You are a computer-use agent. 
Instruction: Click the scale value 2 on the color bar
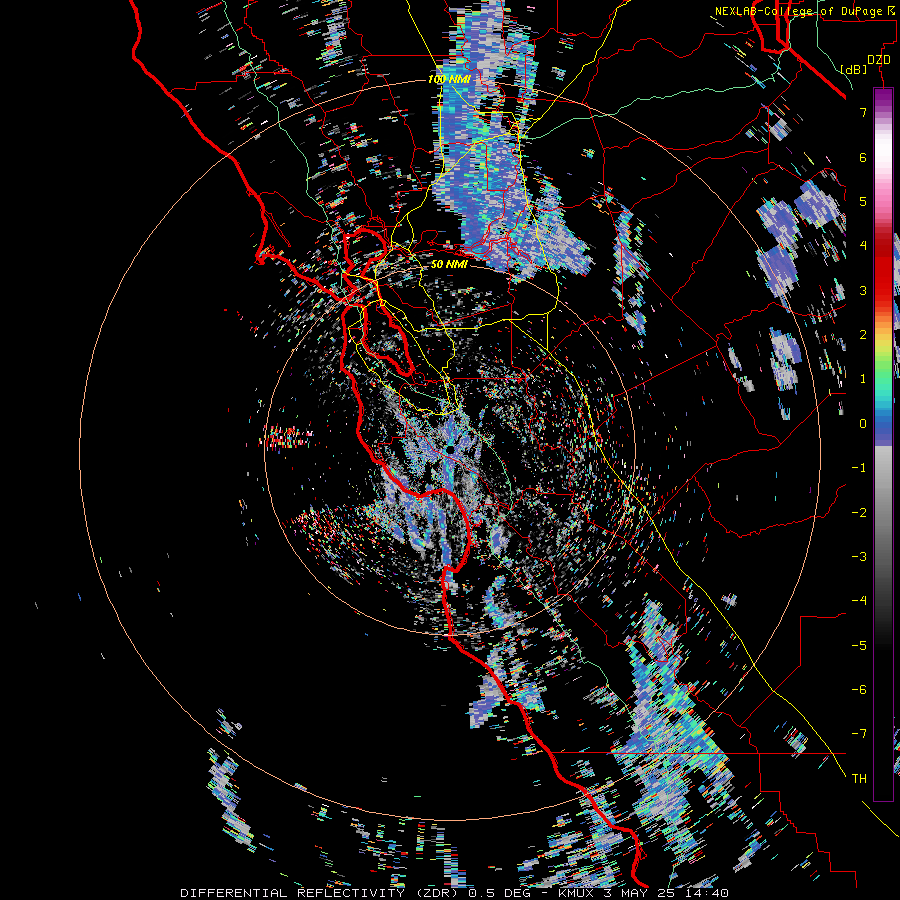click(863, 335)
